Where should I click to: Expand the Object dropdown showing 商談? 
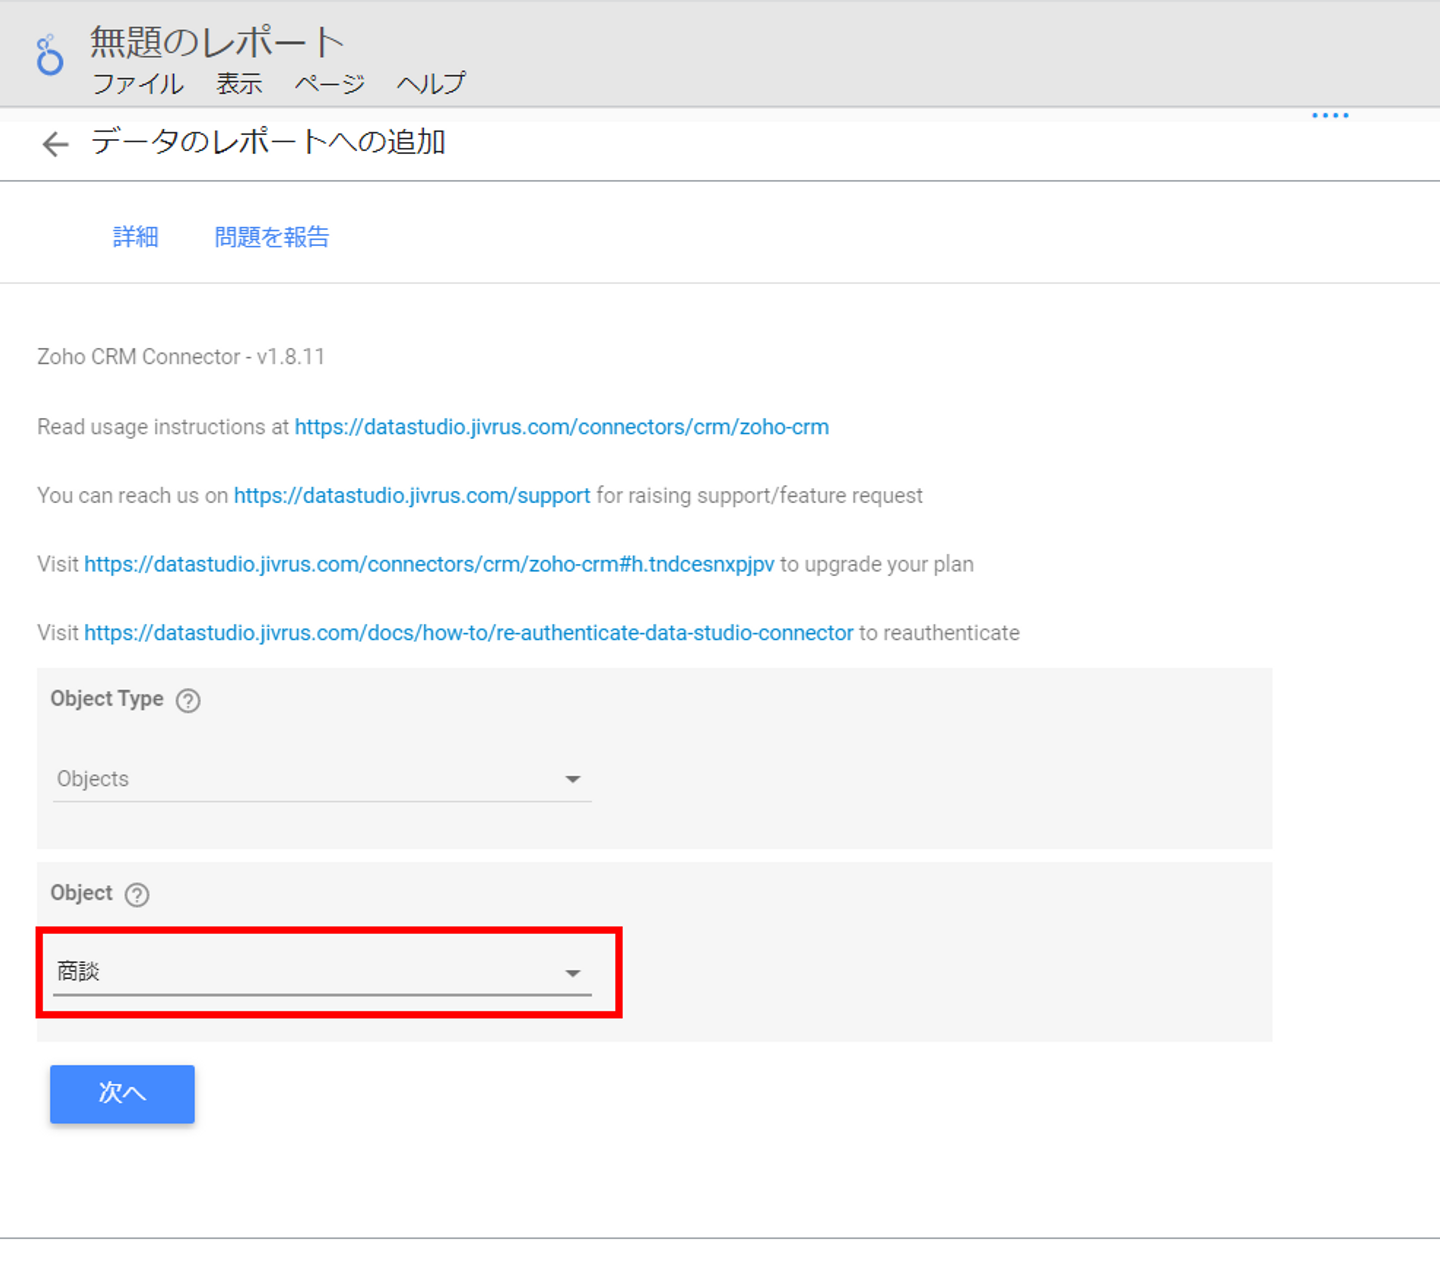pyautogui.click(x=322, y=972)
